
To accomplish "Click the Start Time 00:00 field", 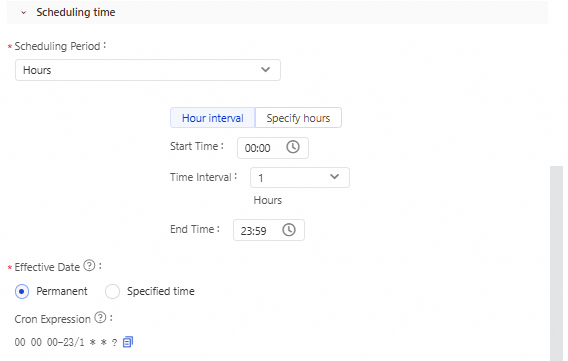I will (x=273, y=148).
